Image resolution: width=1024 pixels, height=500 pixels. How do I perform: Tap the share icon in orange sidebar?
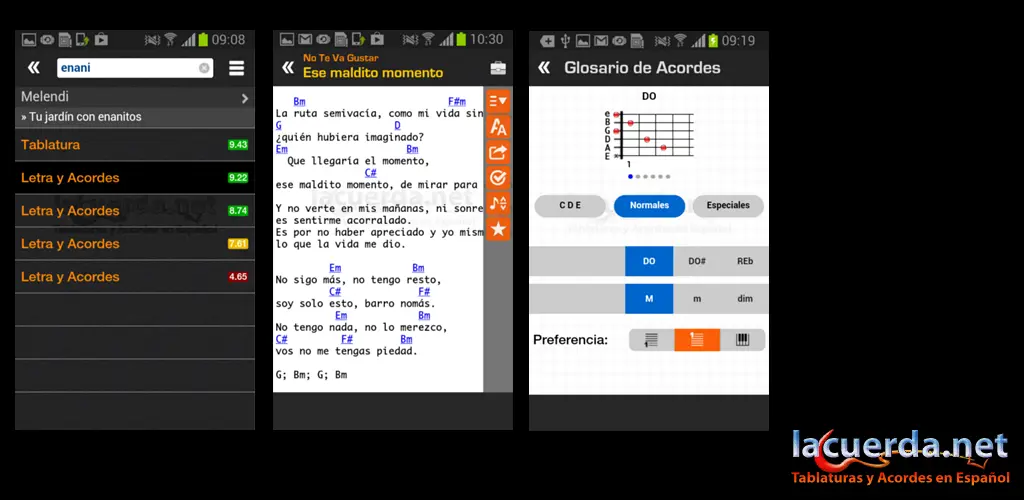pyautogui.click(x=498, y=152)
